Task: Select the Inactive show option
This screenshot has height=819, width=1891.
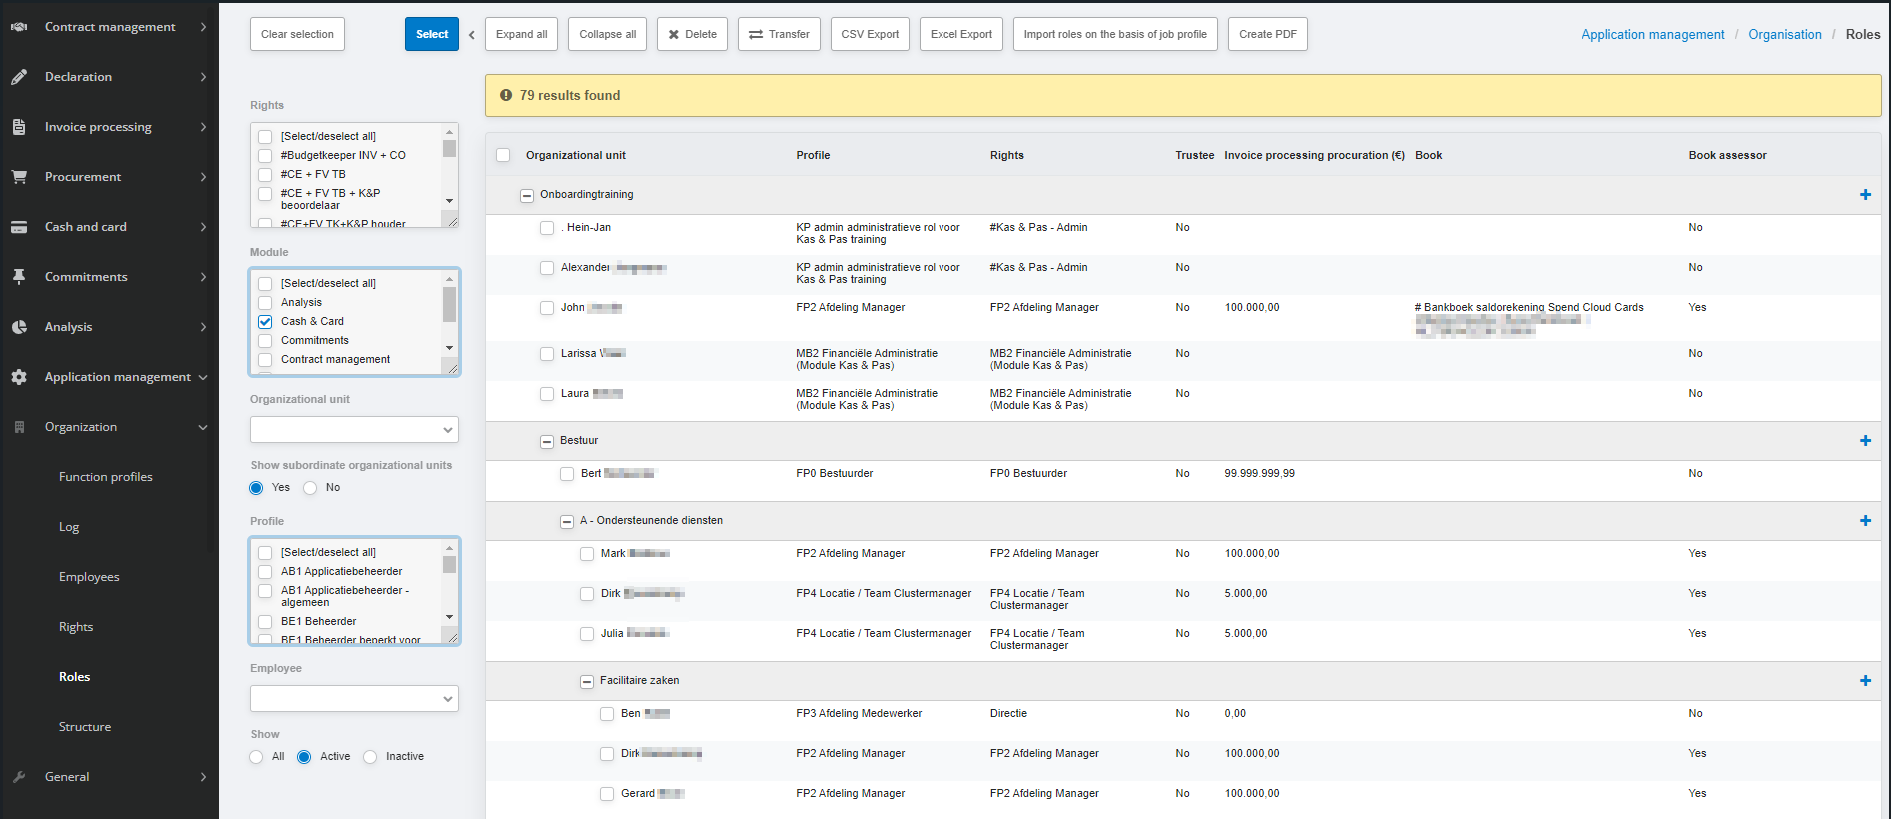Action: click(x=370, y=757)
